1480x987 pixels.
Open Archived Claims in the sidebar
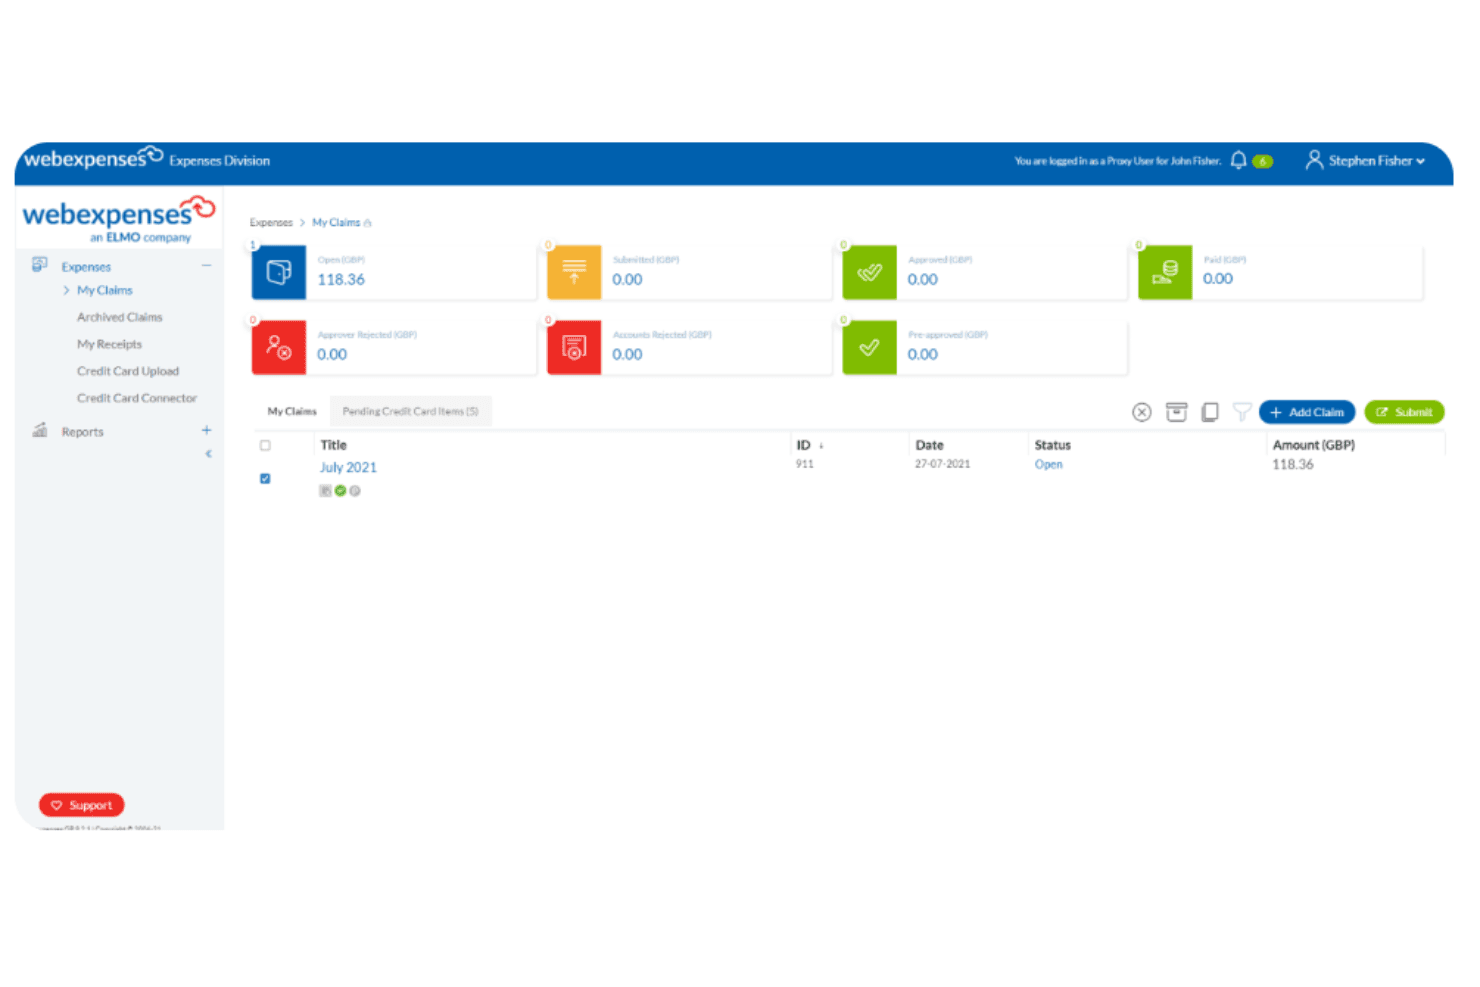tap(119, 317)
